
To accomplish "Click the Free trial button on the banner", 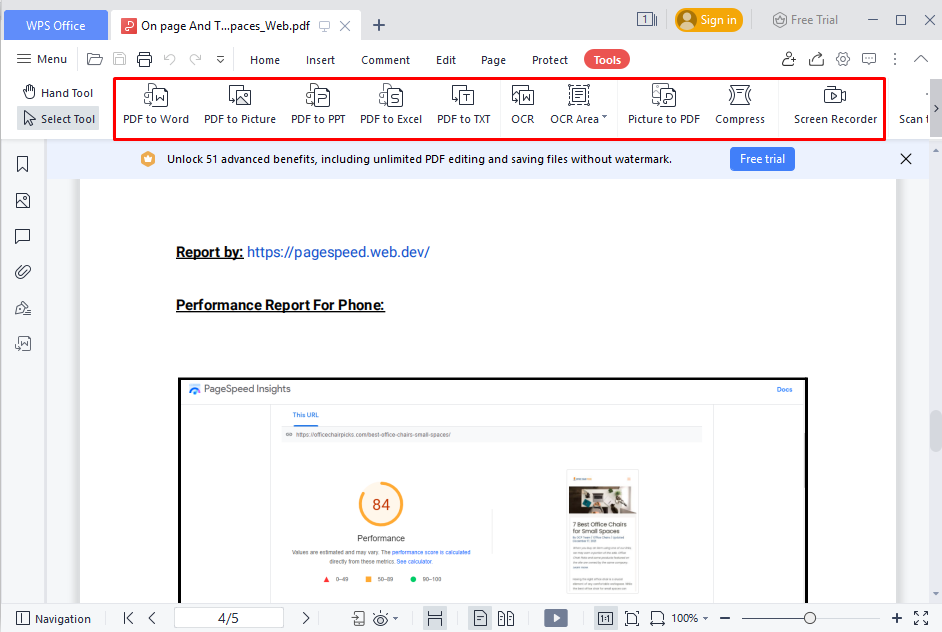I will tap(762, 158).
